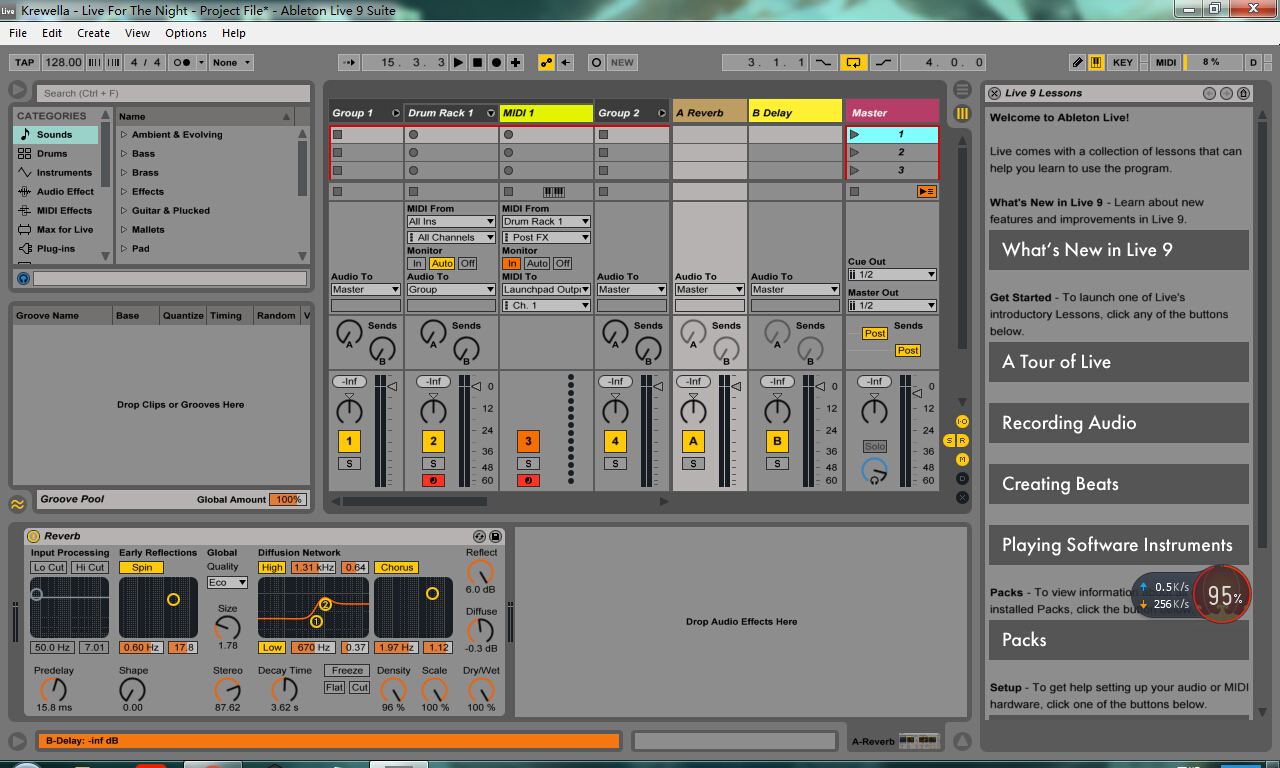Screen dimensions: 1280x768
Task: Toggle the metronome next to the time signature
Action: point(184,62)
